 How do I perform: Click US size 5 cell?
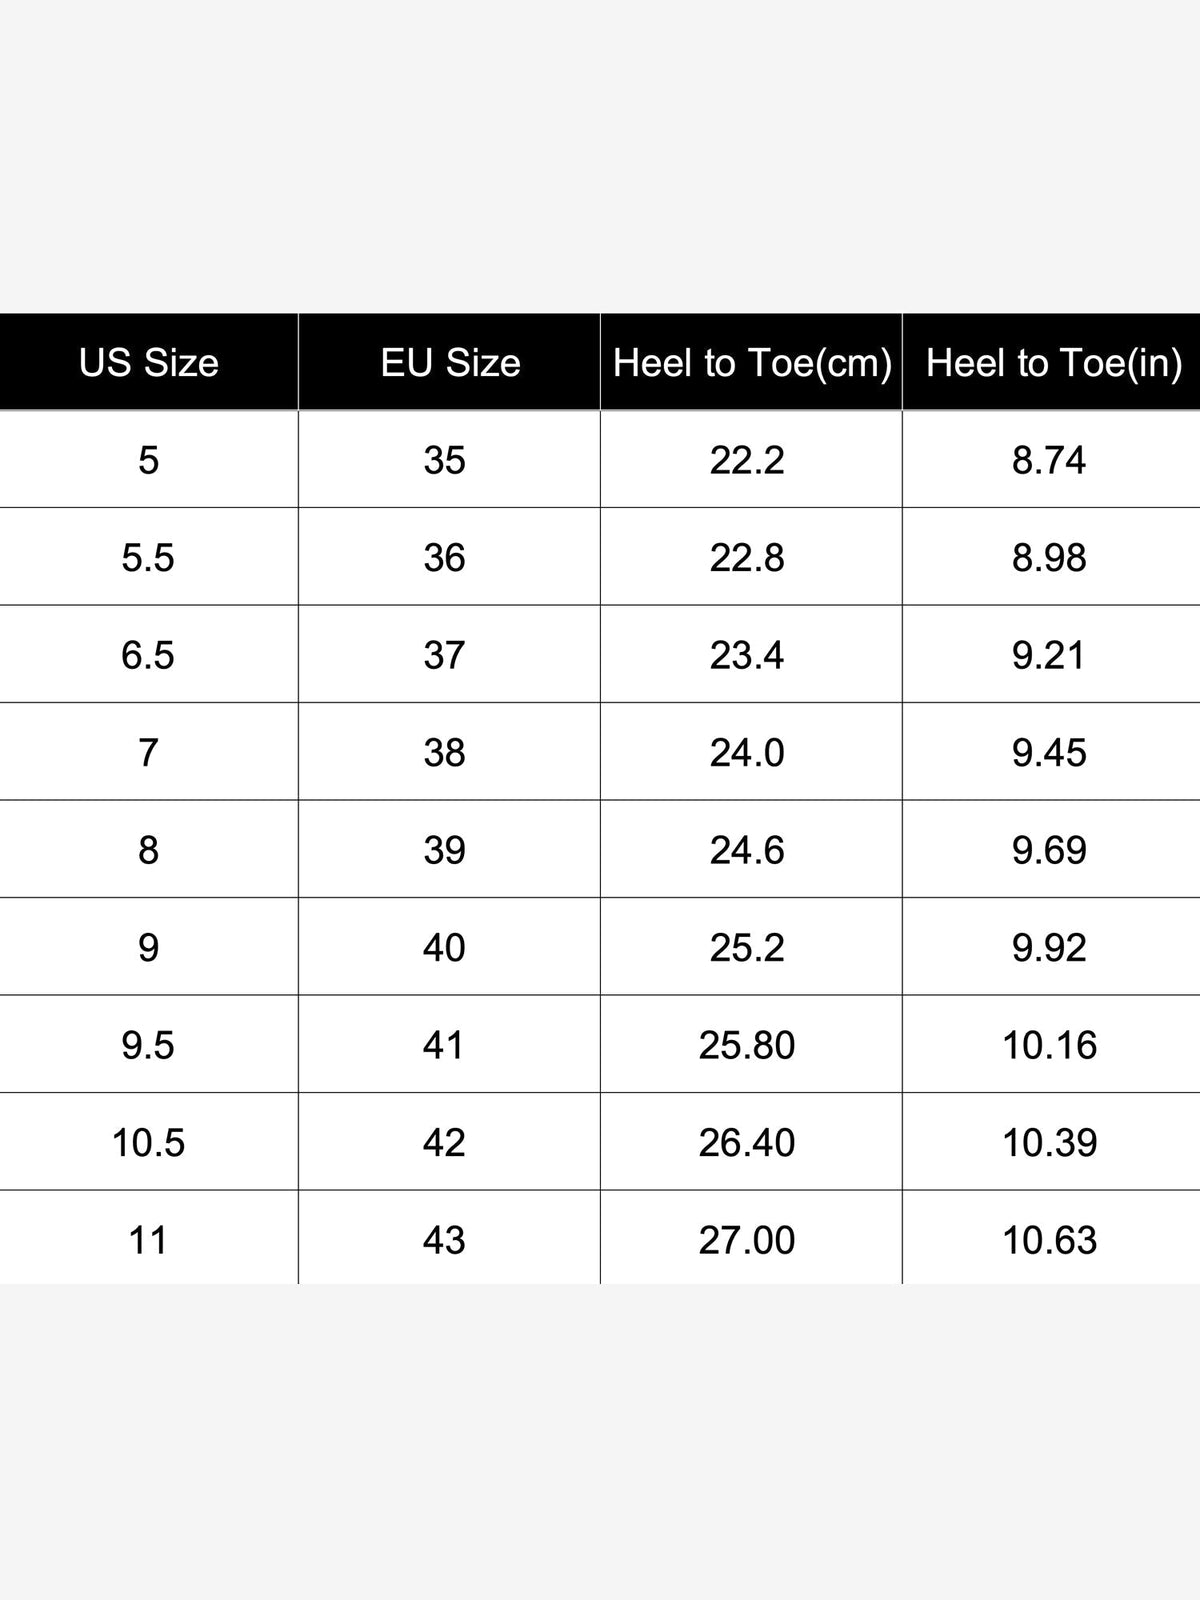149,460
